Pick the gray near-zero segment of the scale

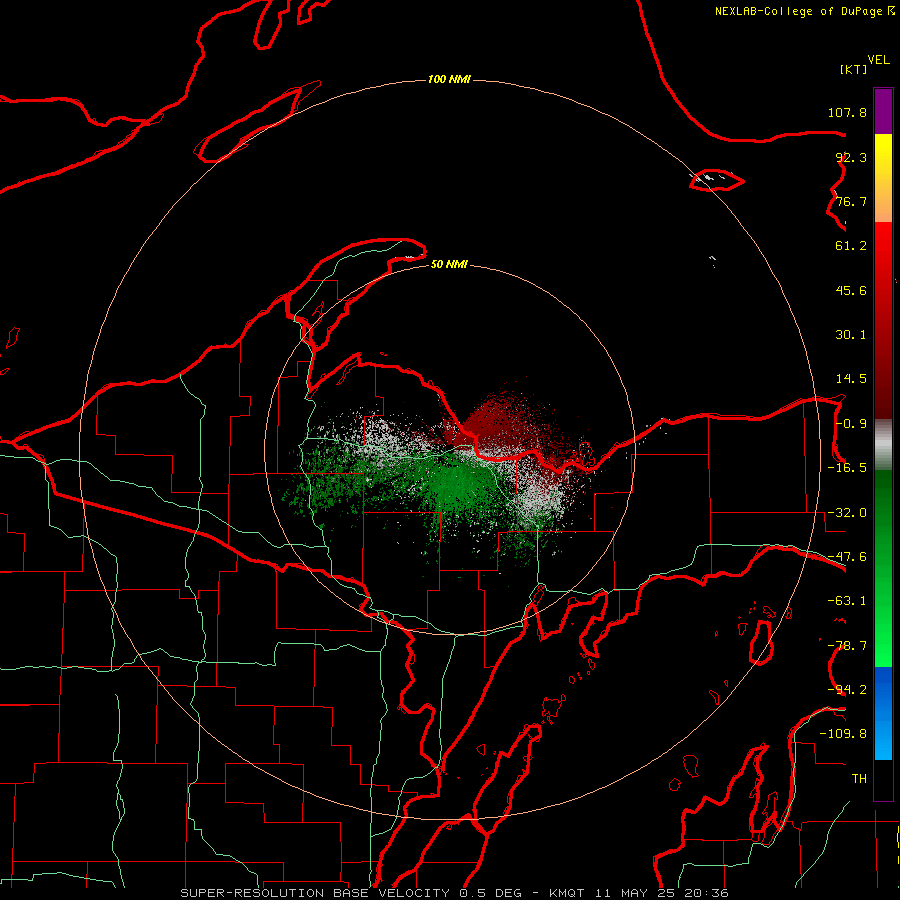point(883,445)
